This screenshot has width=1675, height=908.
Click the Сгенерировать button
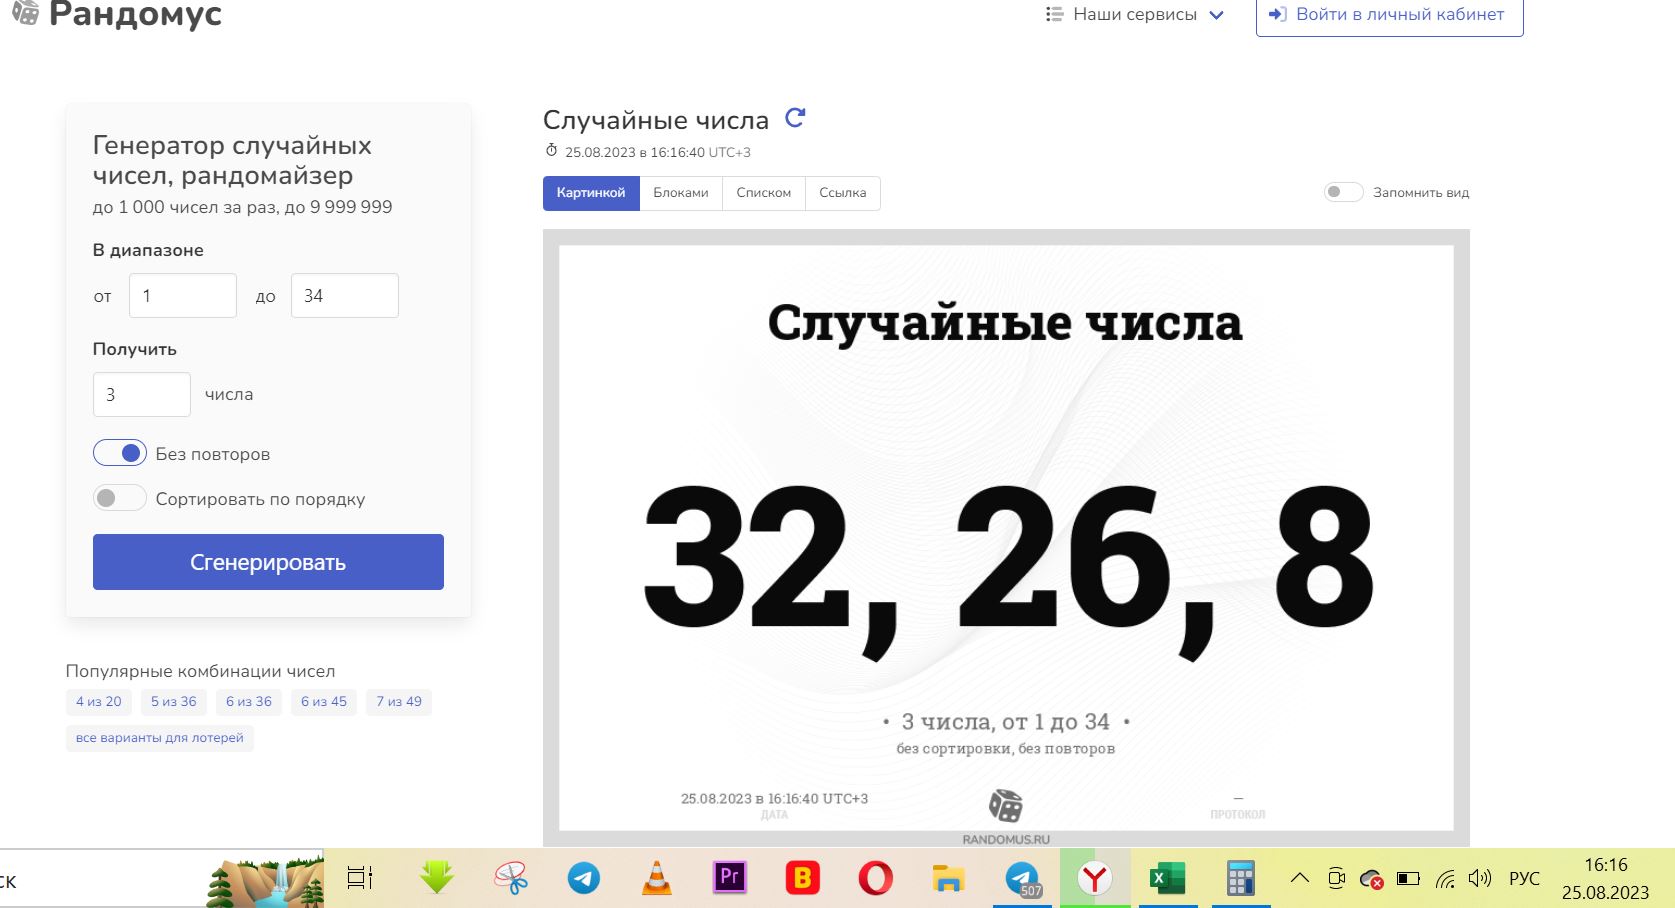point(268,562)
